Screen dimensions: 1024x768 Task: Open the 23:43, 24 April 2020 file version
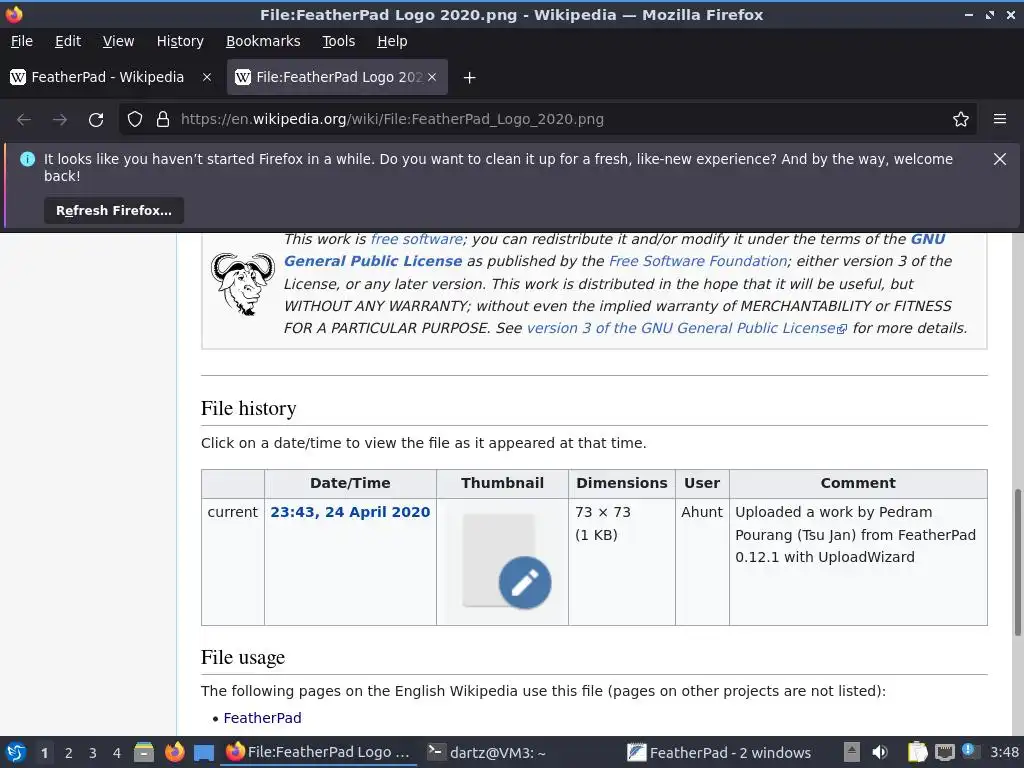coord(350,512)
